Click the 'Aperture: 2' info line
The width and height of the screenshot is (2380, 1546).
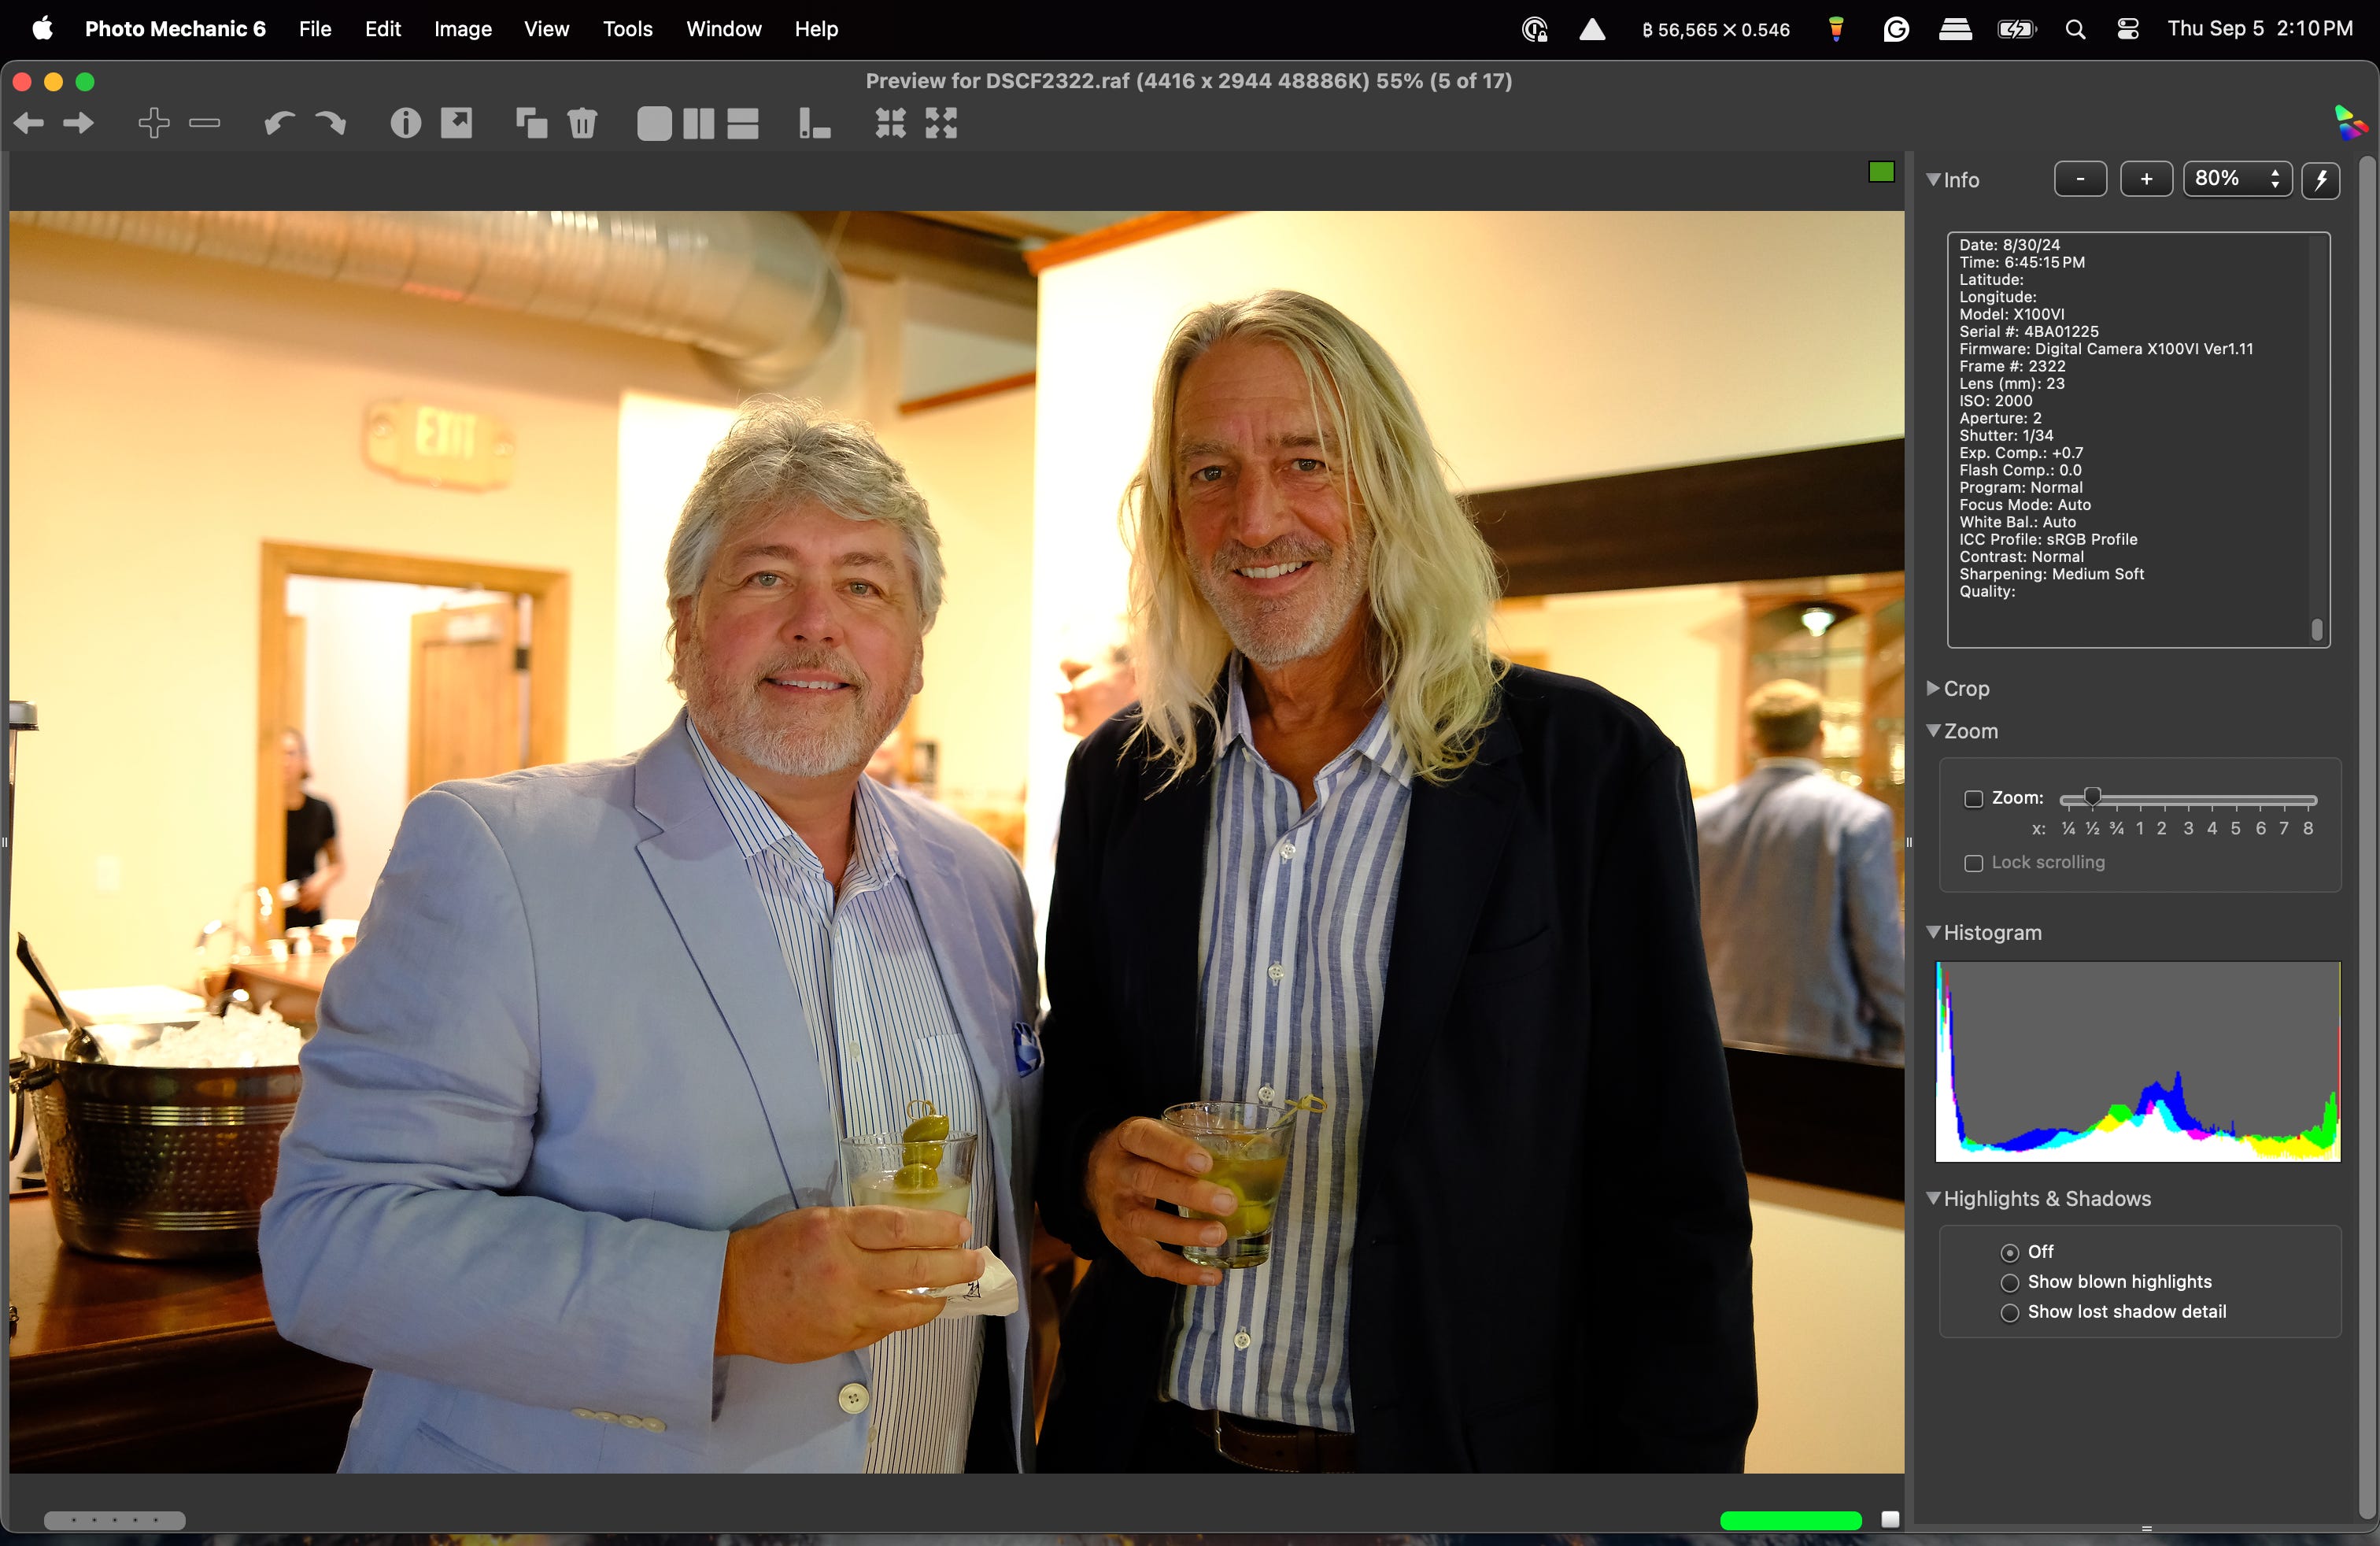(2000, 419)
